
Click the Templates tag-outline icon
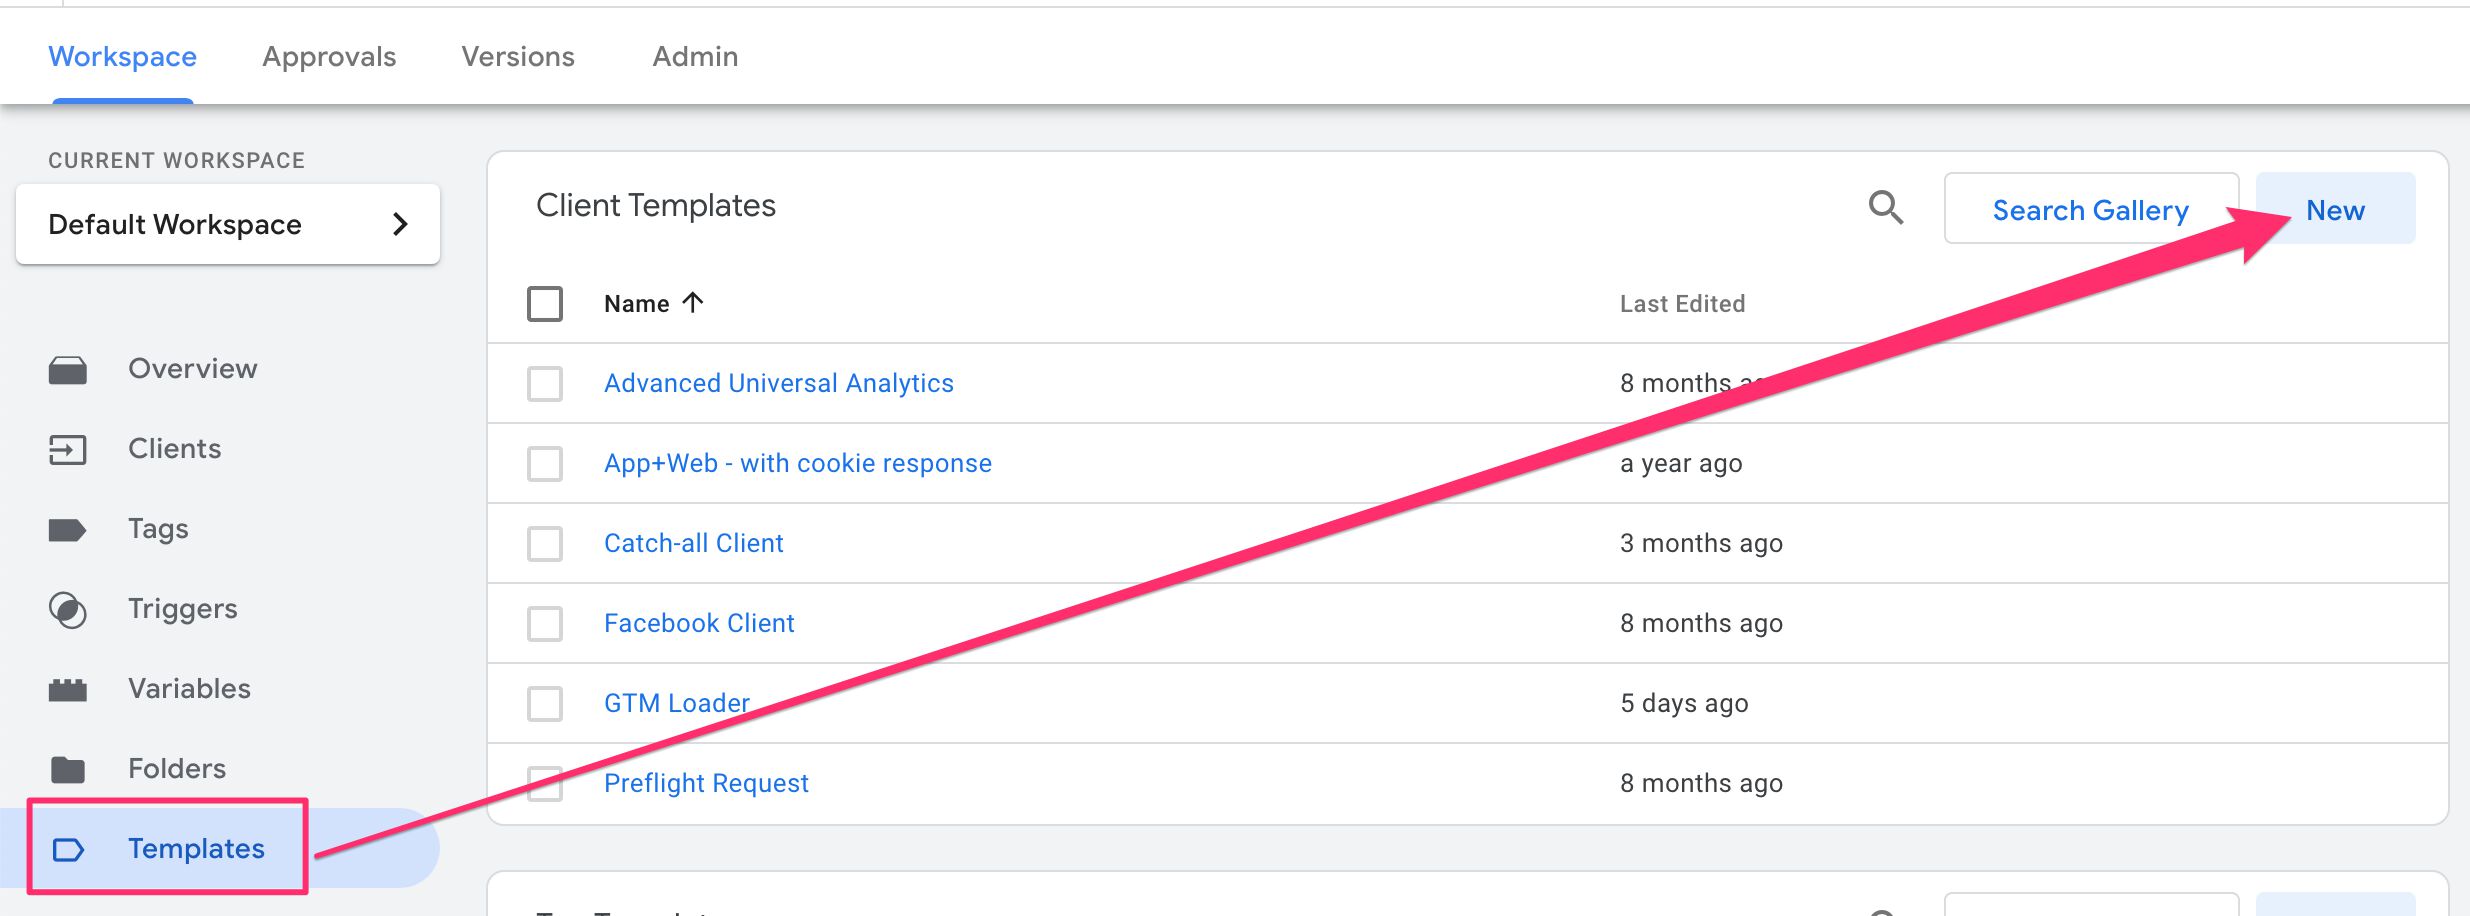(68, 850)
